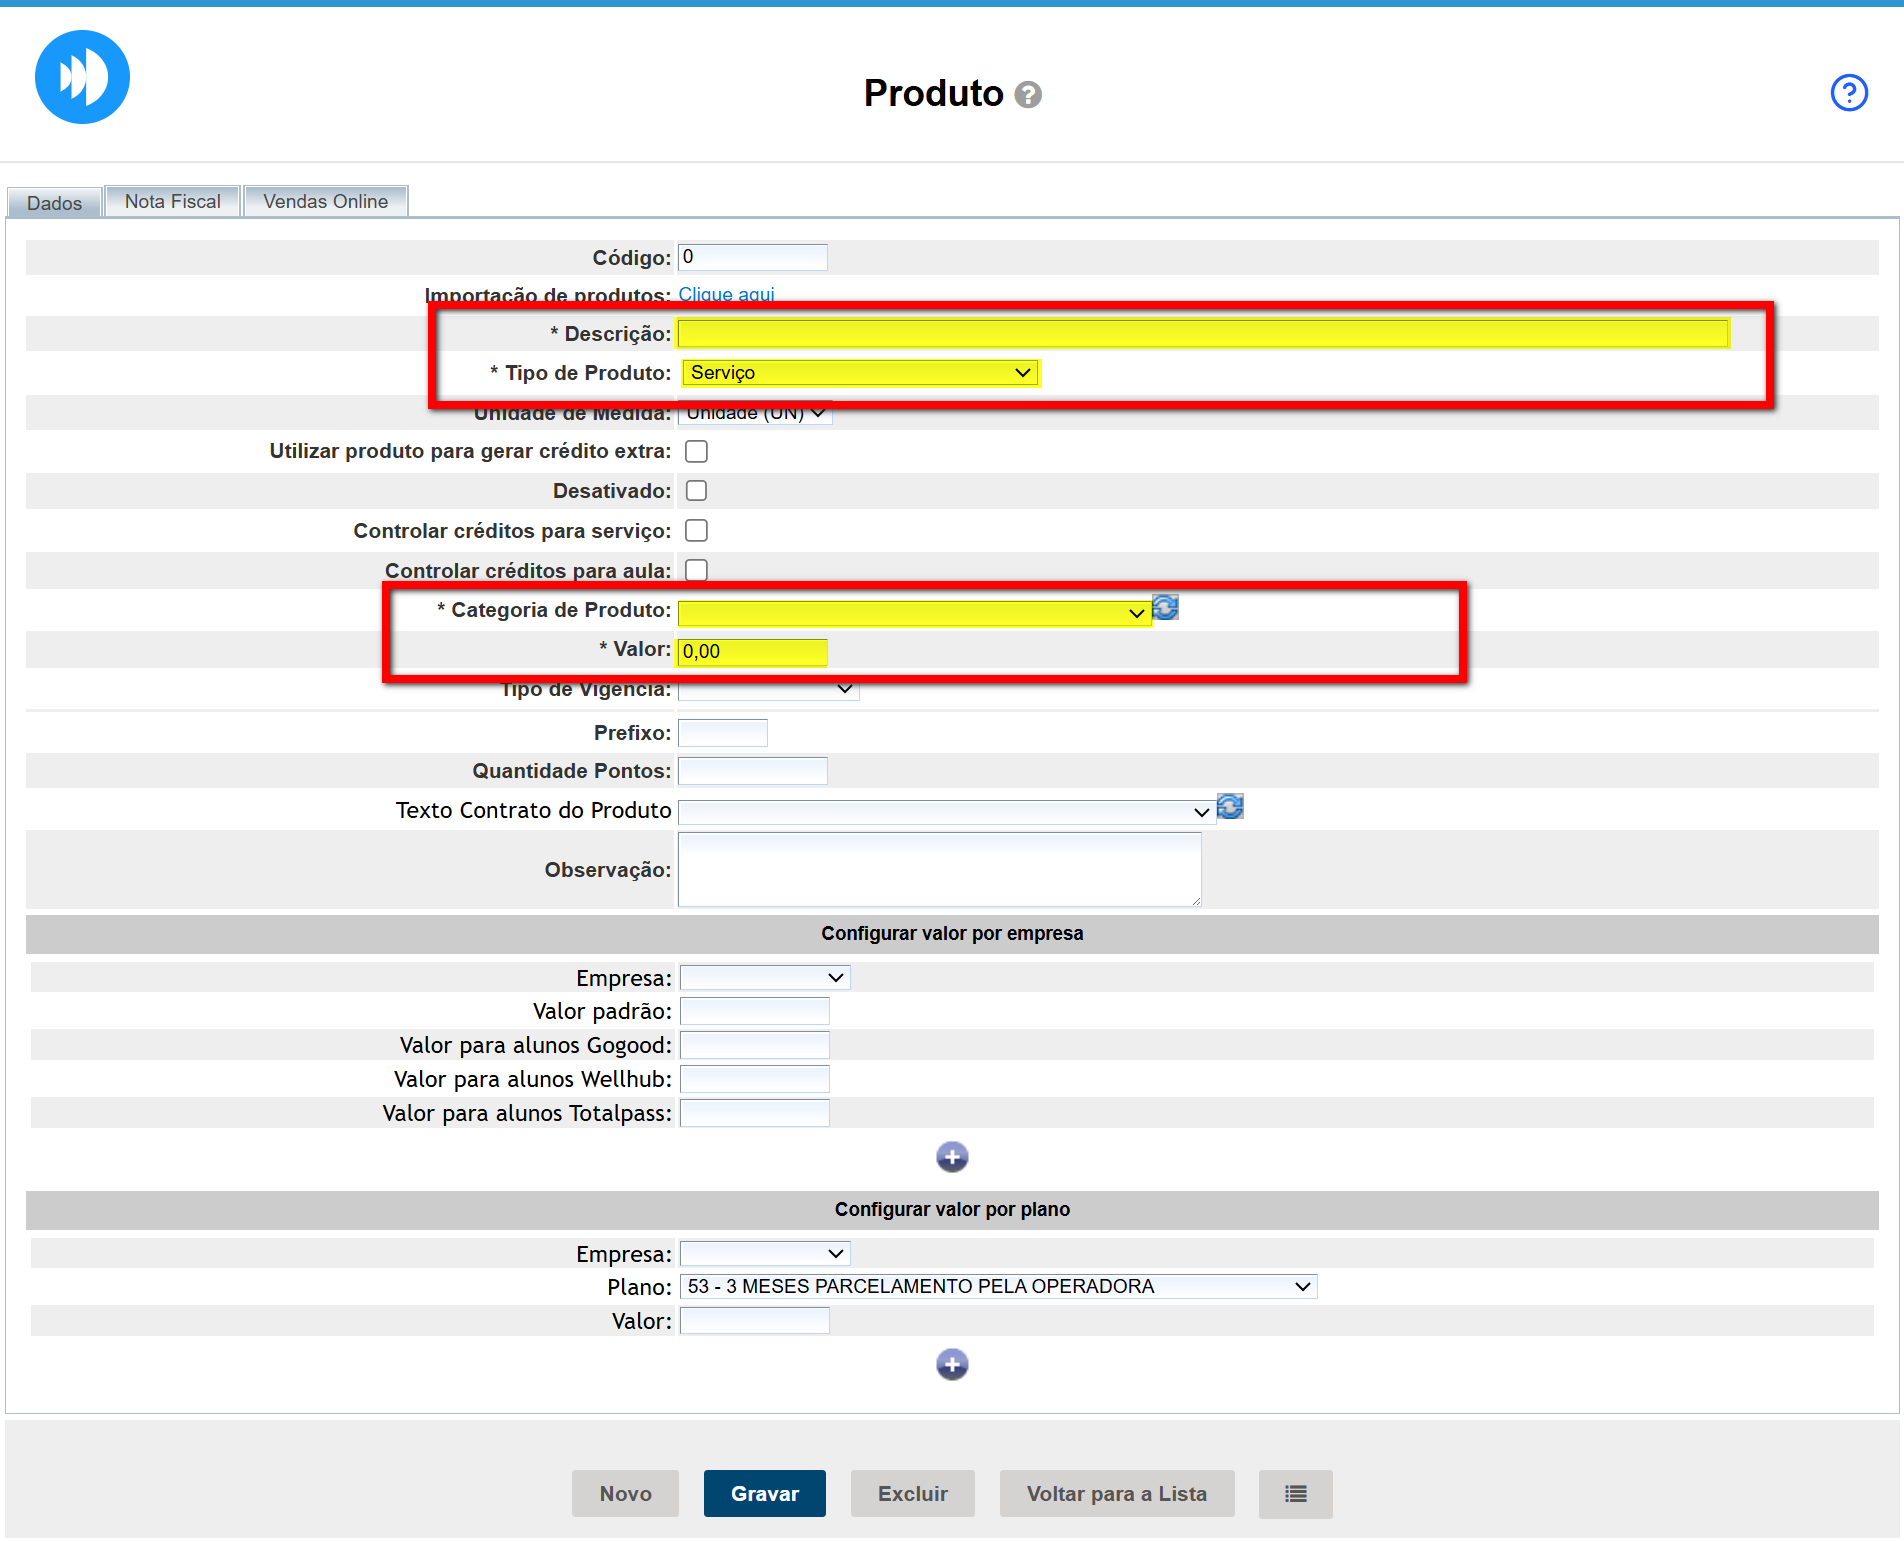Click the list icon button beside Voltar
This screenshot has width=1904, height=1541.
point(1295,1494)
